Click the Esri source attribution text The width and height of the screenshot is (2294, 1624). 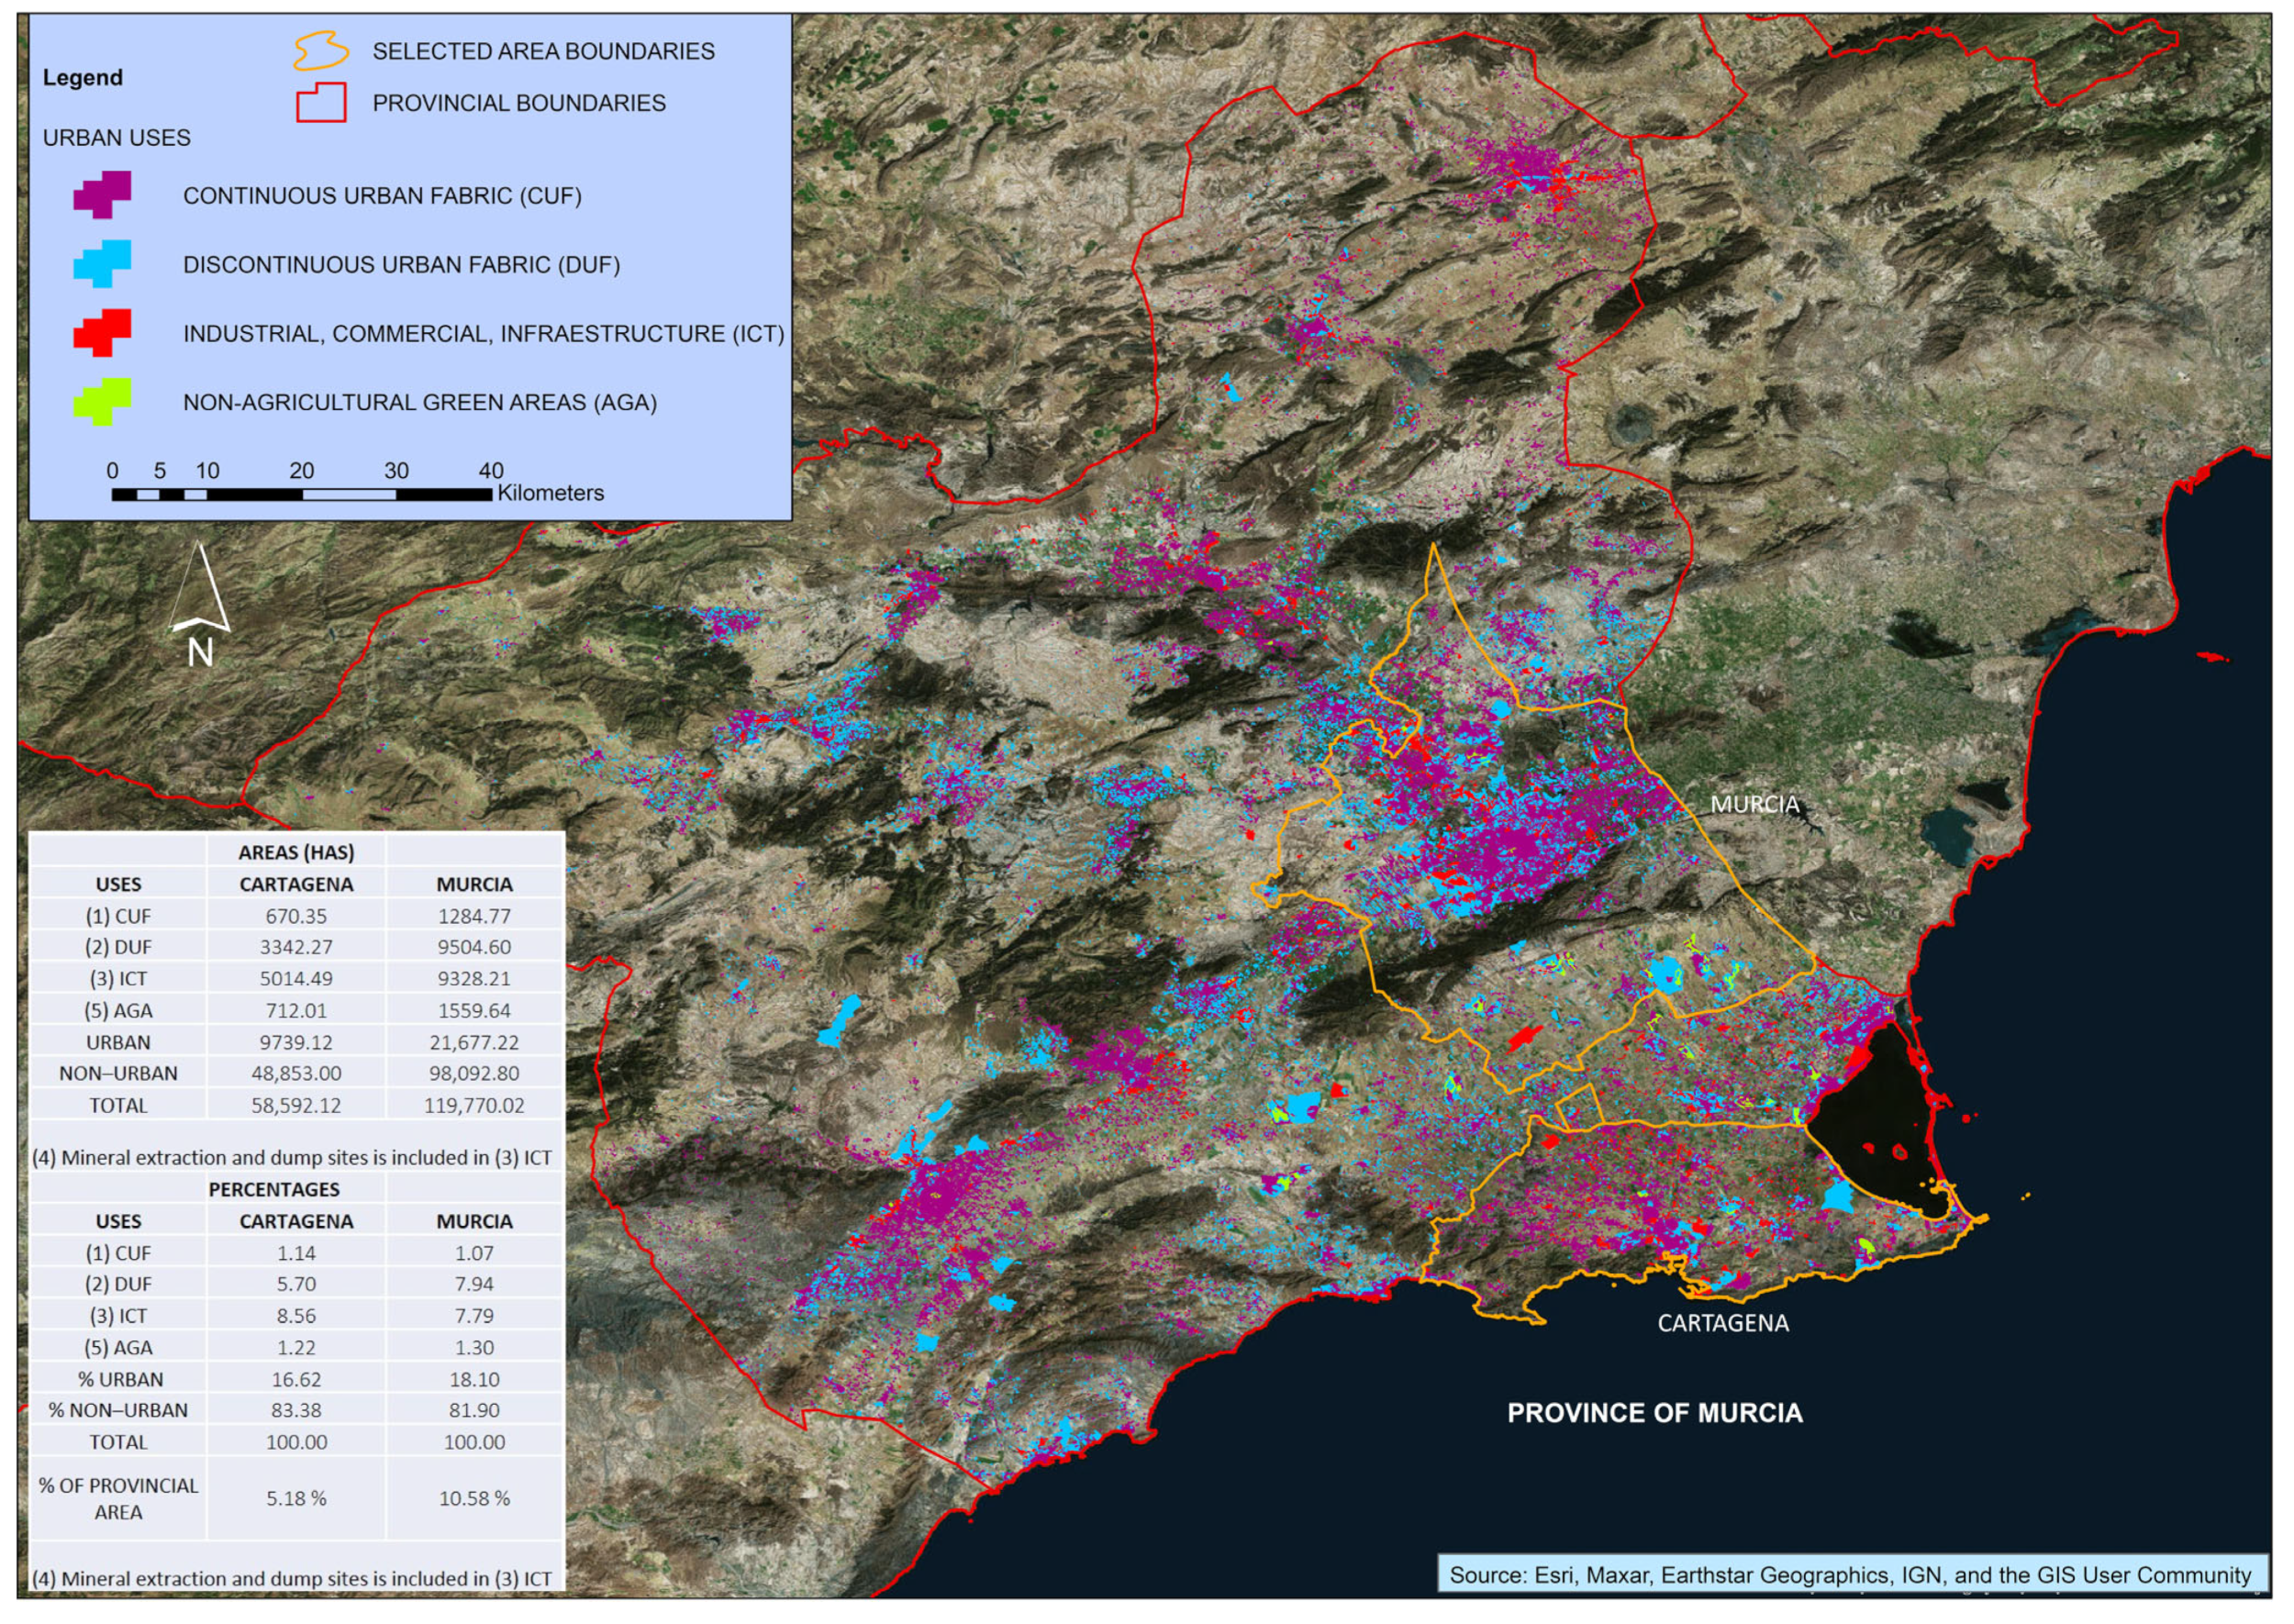point(1849,1576)
